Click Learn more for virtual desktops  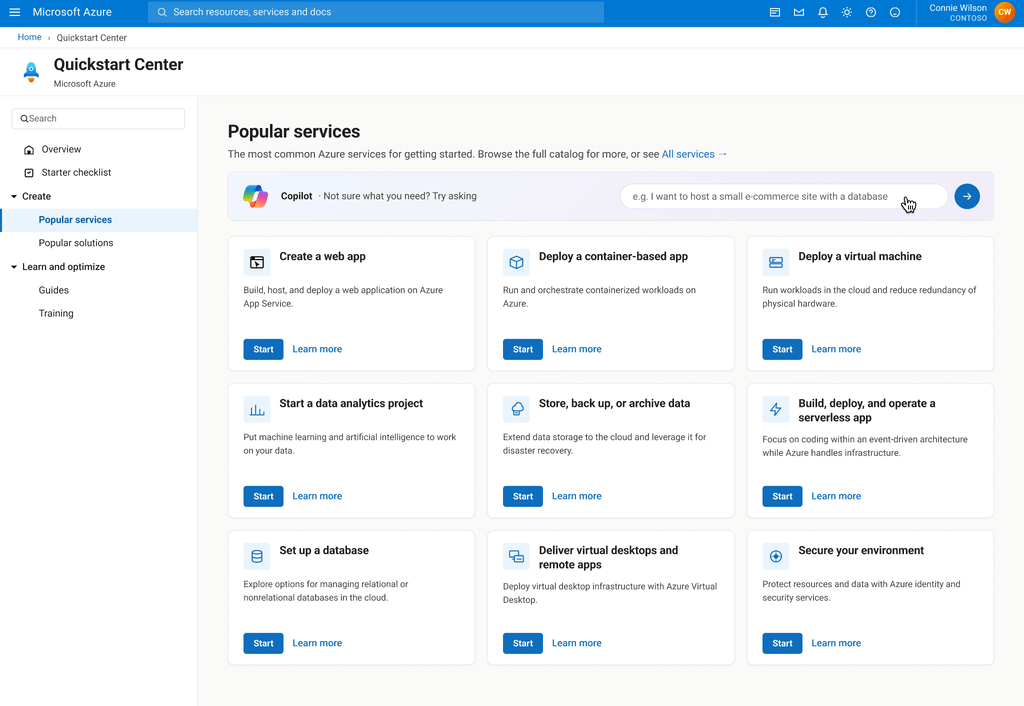[x=576, y=643]
